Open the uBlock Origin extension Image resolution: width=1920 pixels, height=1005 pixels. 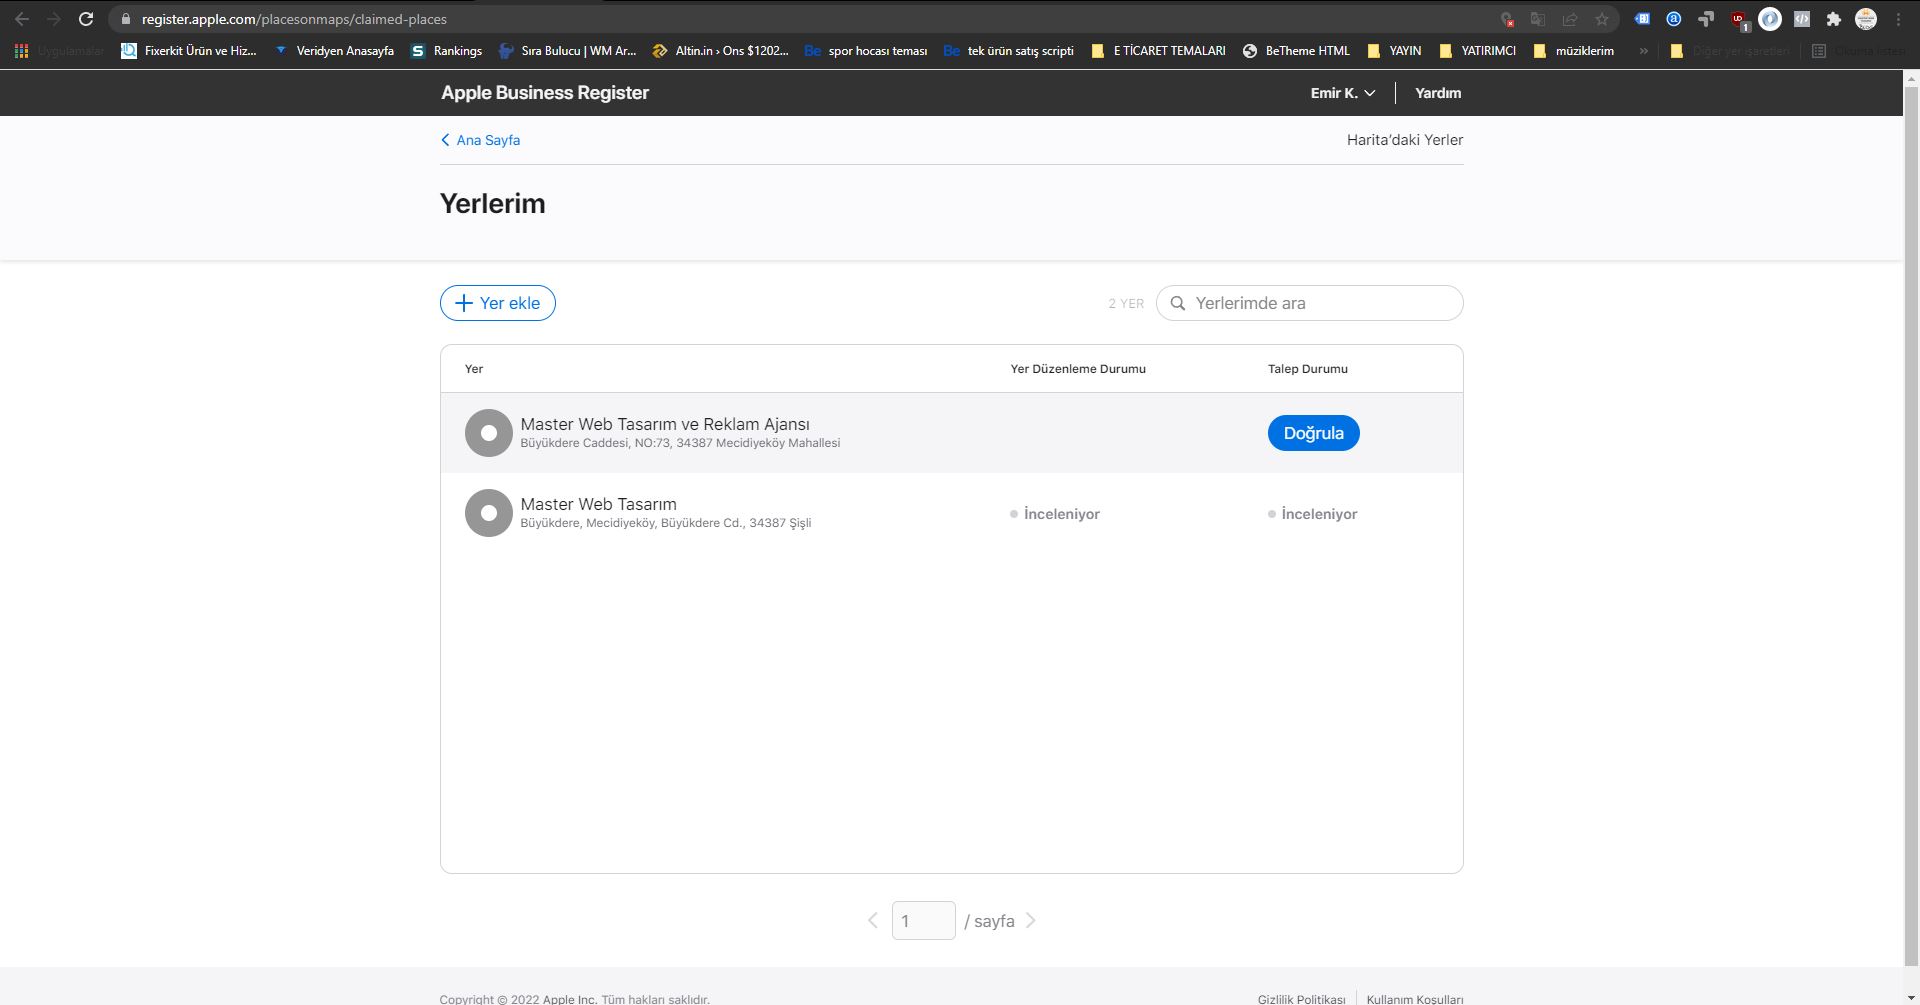coord(1739,19)
